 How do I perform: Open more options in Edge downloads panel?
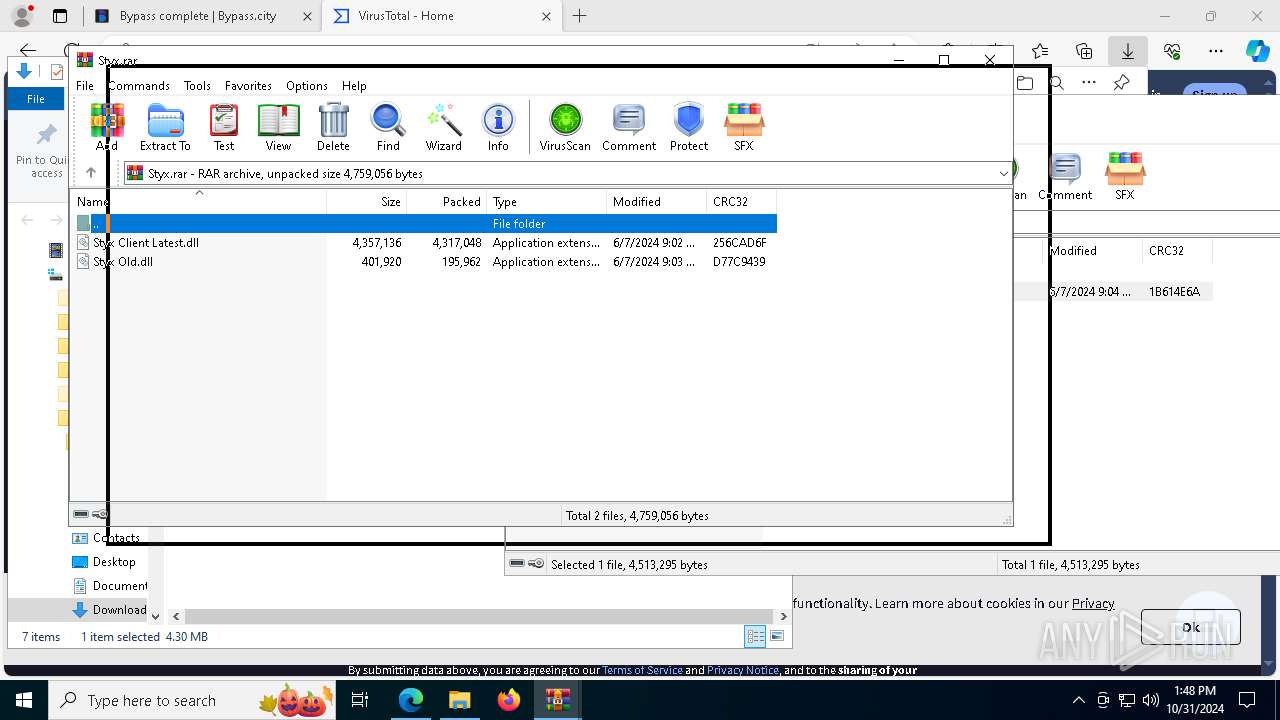(1089, 83)
